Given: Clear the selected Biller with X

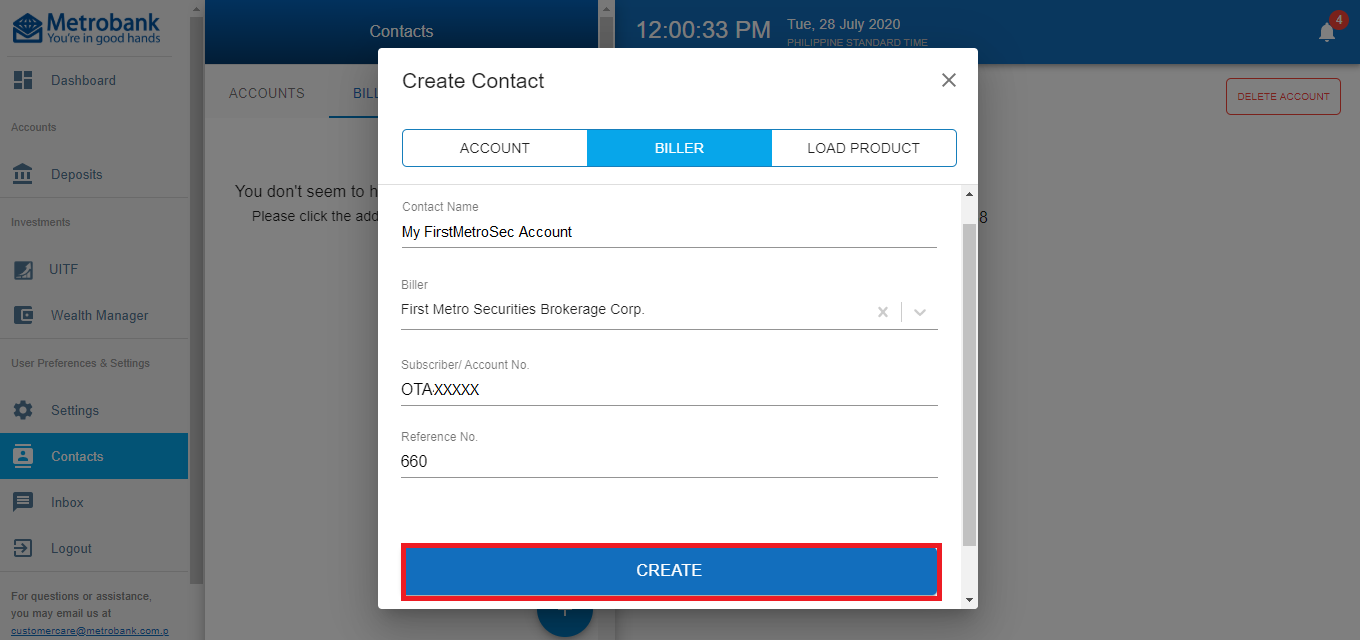Looking at the screenshot, I should pyautogui.click(x=883, y=312).
